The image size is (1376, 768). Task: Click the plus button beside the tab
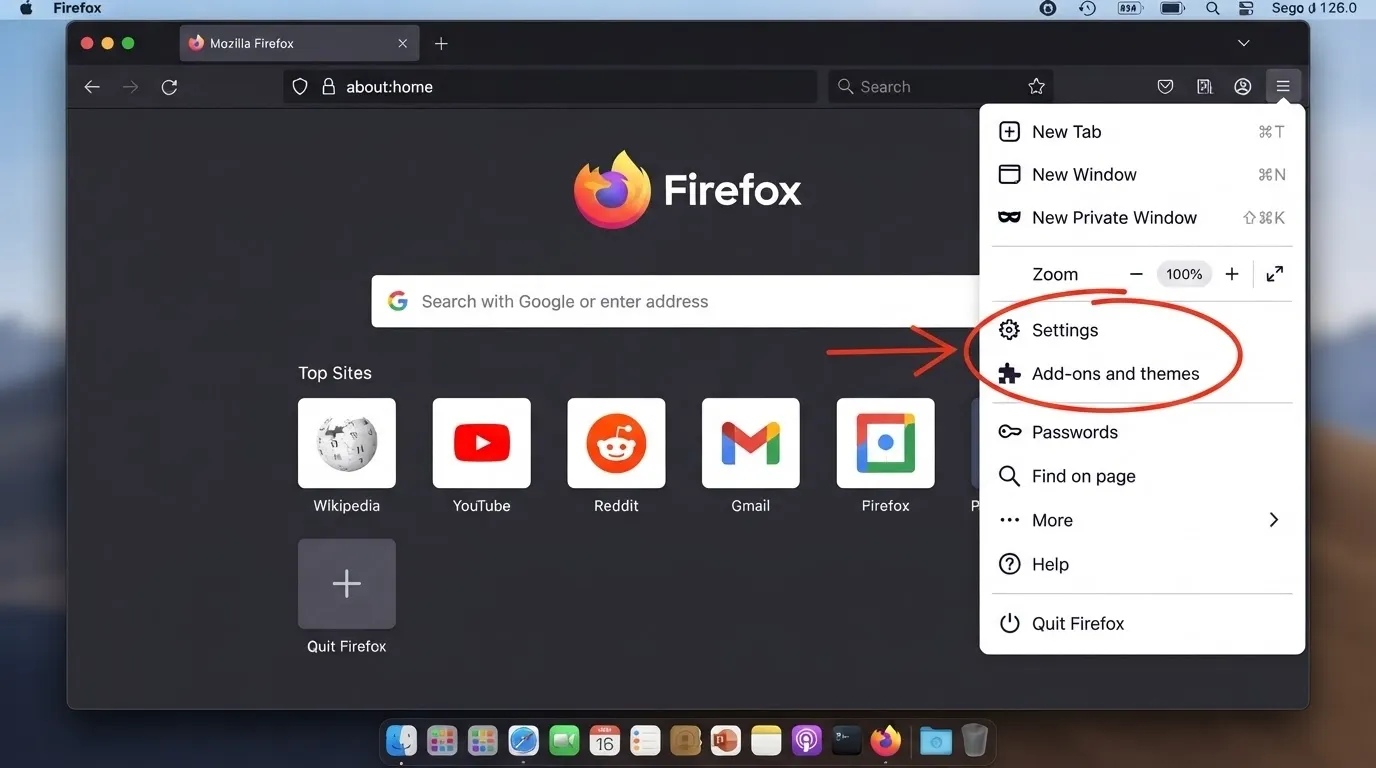pos(441,44)
